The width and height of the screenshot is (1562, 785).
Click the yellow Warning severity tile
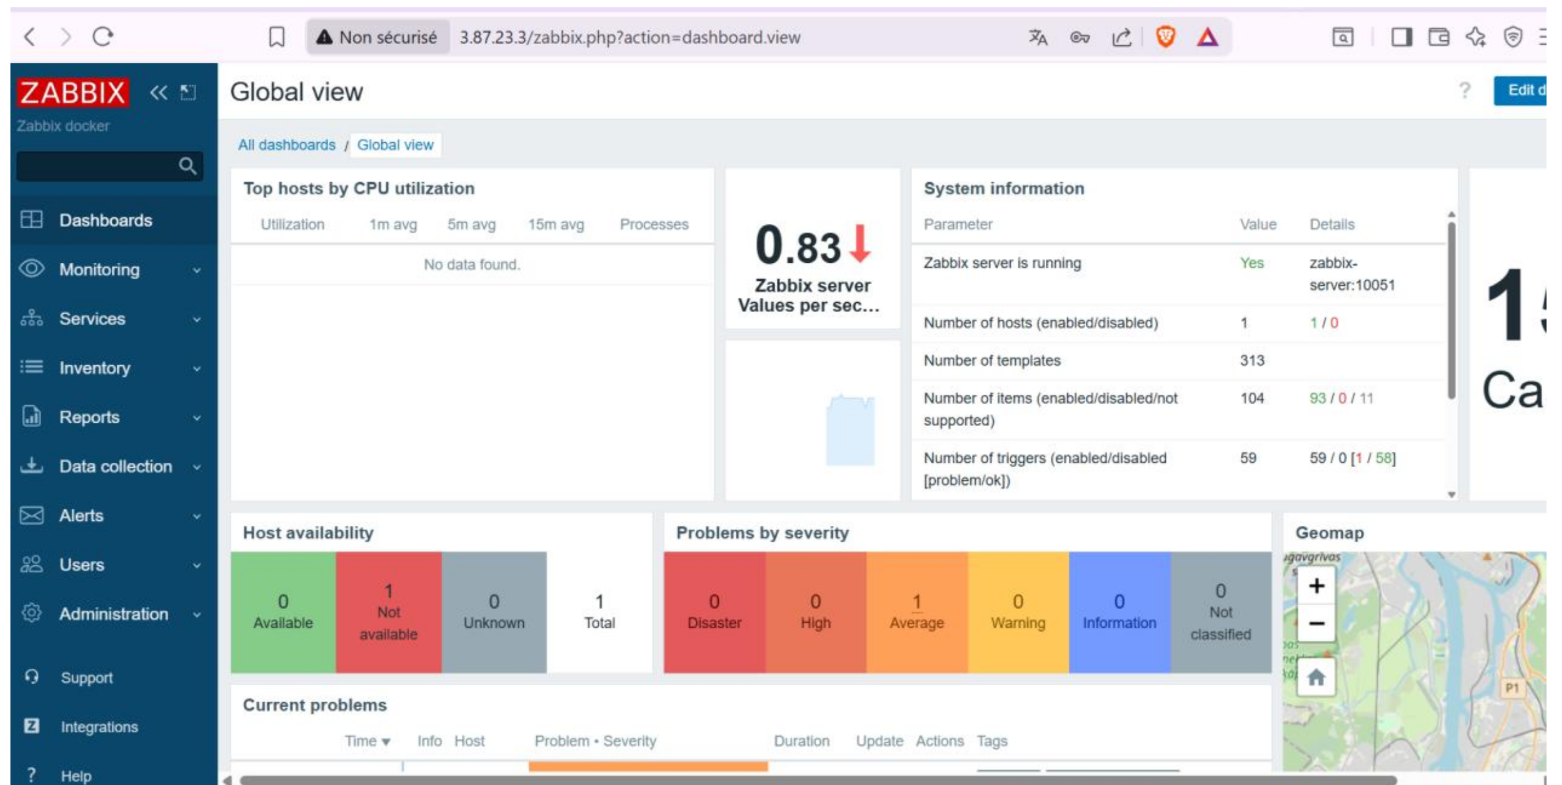click(1018, 612)
